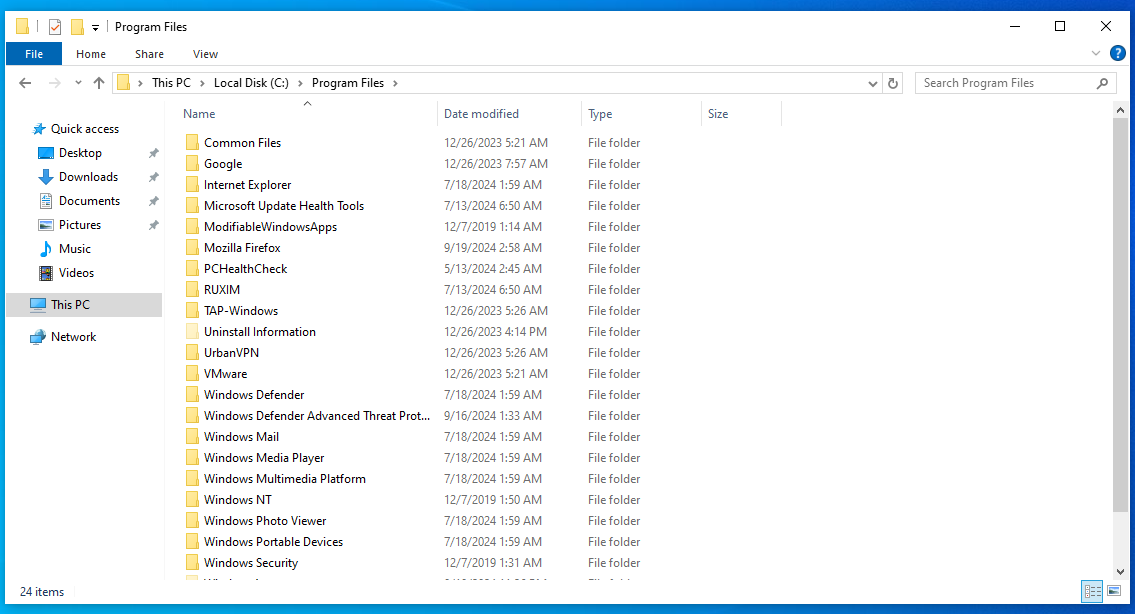Refresh the Program Files folder view
The width and height of the screenshot is (1135, 614).
pos(893,83)
